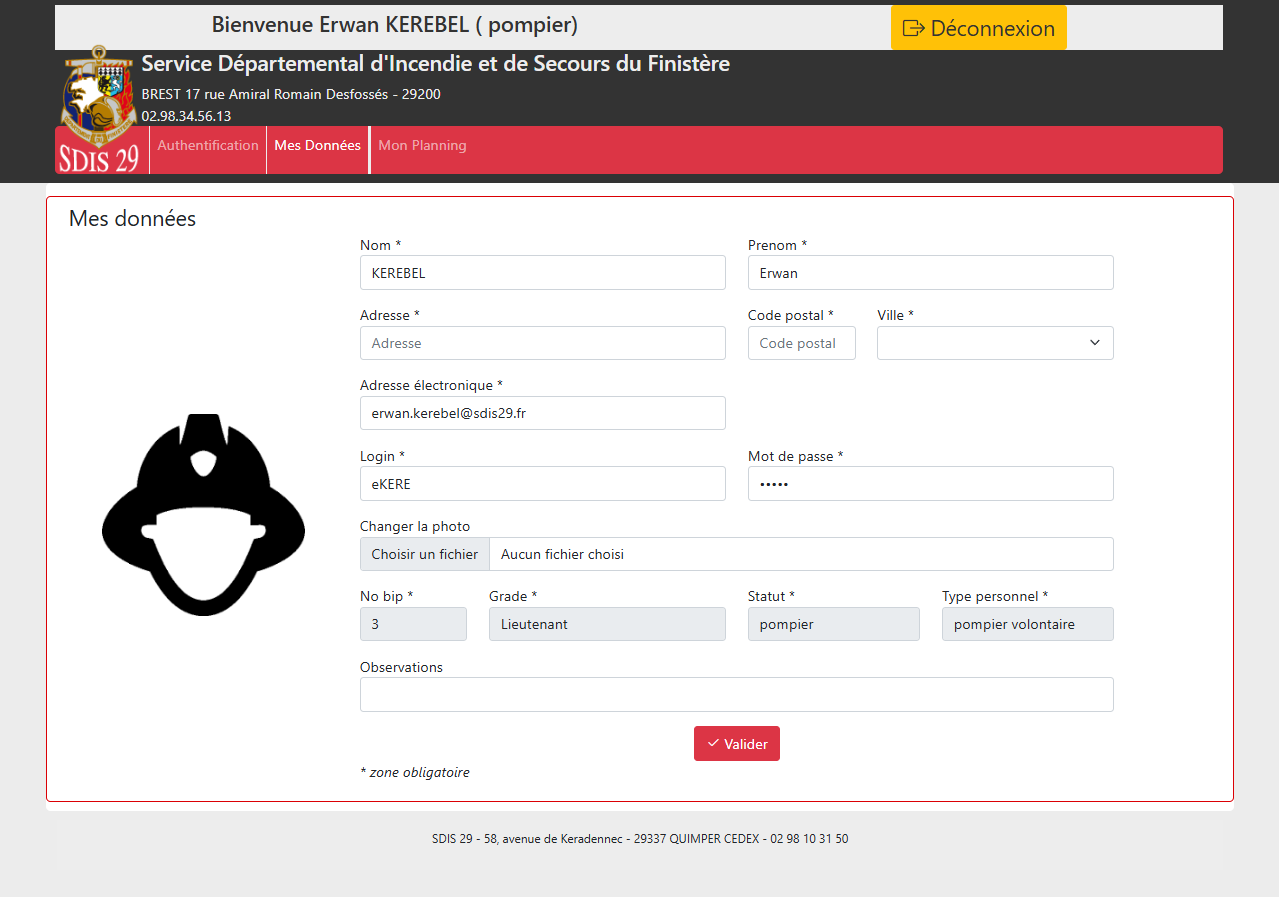Click the Mot de passe field
Screen dimensions: 1279x897
pos(930,484)
